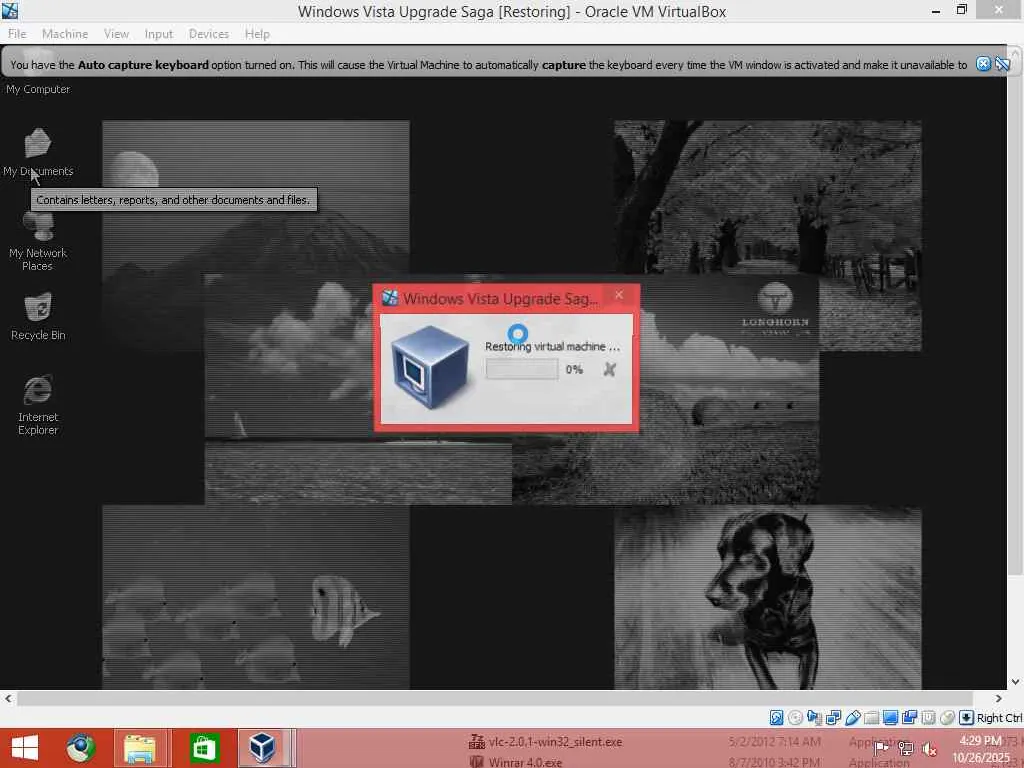Click the restore progress bar
Viewport: 1024px width, 768px height.
(522, 370)
